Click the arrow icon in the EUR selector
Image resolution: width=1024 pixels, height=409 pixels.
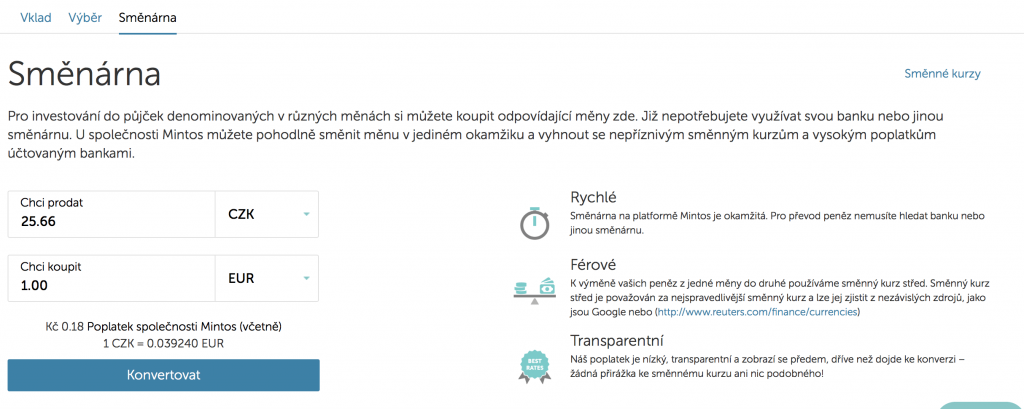pos(306,278)
